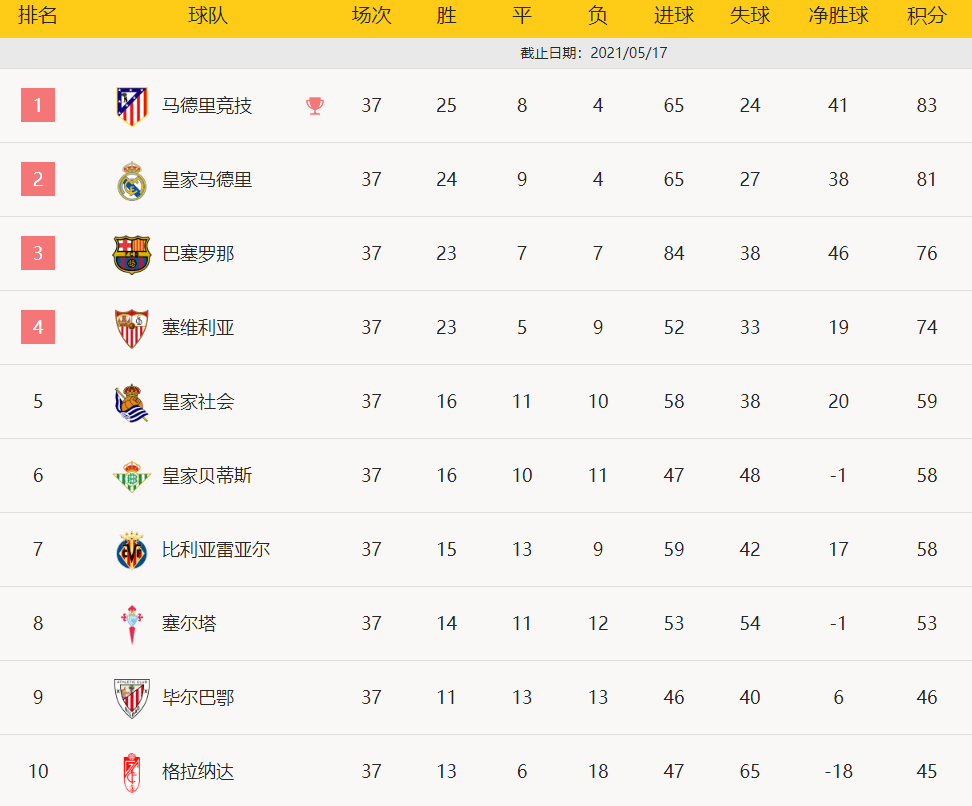The width and height of the screenshot is (972, 806).
Task: Click the Sevilla club crest
Action: (x=131, y=328)
